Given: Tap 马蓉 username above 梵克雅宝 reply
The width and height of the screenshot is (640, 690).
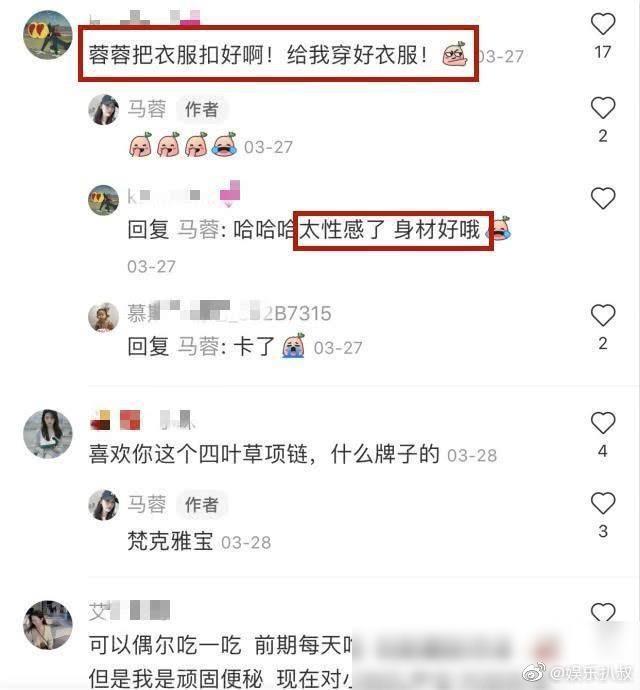Looking at the screenshot, I should tap(147, 504).
